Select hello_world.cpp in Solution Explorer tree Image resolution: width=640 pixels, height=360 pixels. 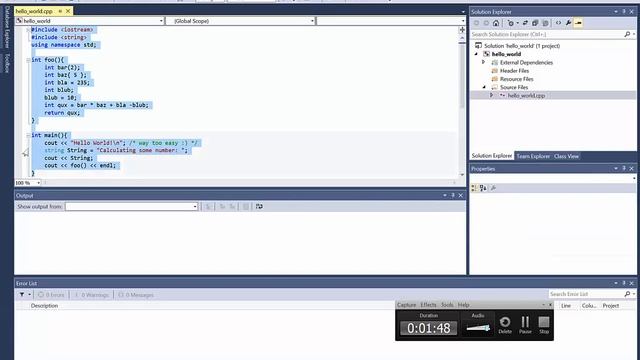[x=526, y=96]
